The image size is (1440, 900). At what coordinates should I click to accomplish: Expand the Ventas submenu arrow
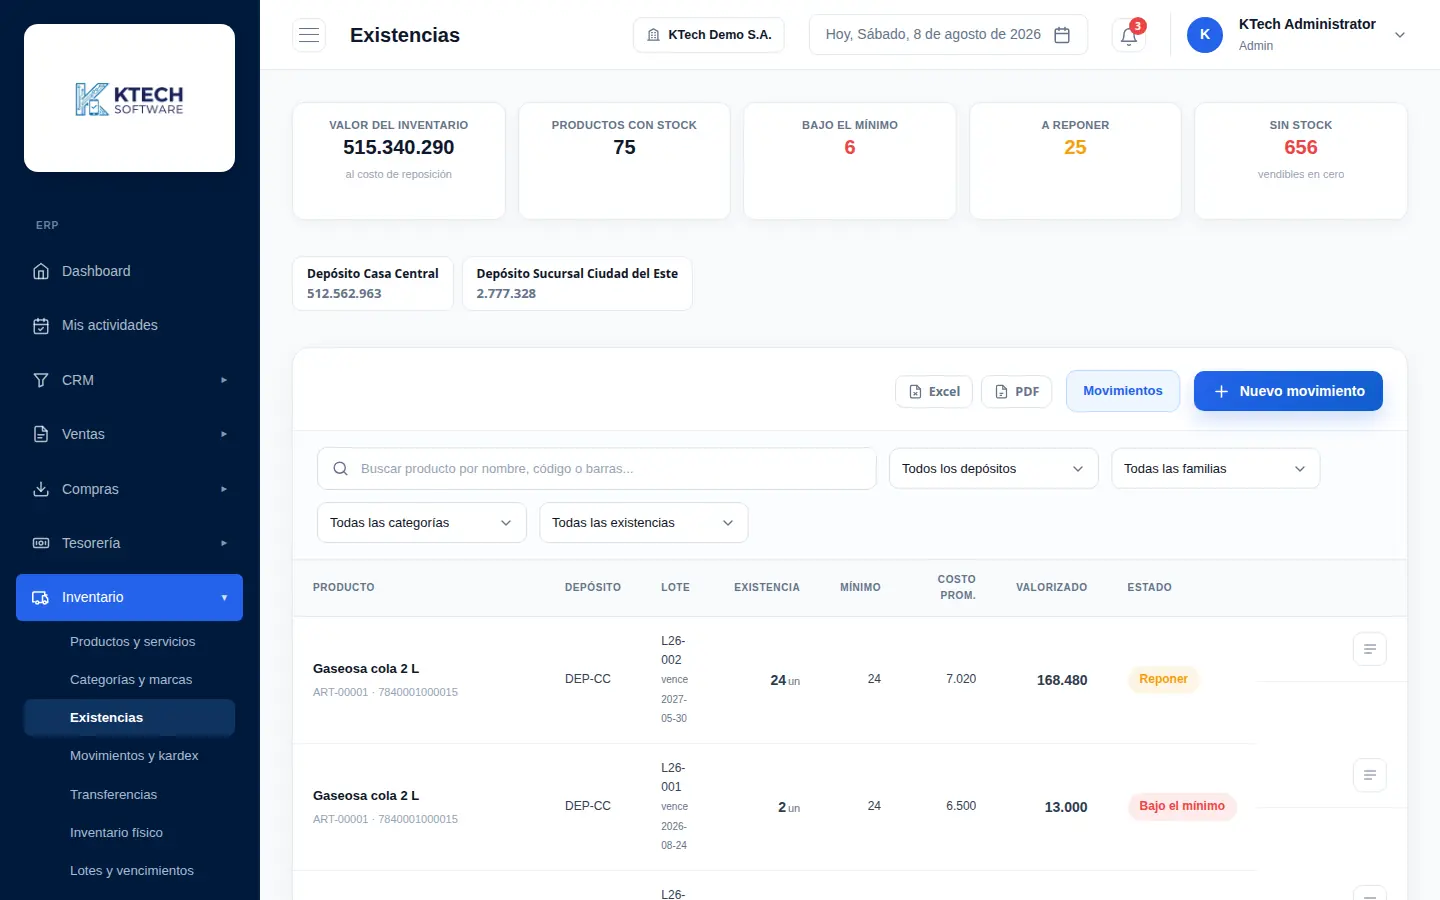click(x=224, y=434)
